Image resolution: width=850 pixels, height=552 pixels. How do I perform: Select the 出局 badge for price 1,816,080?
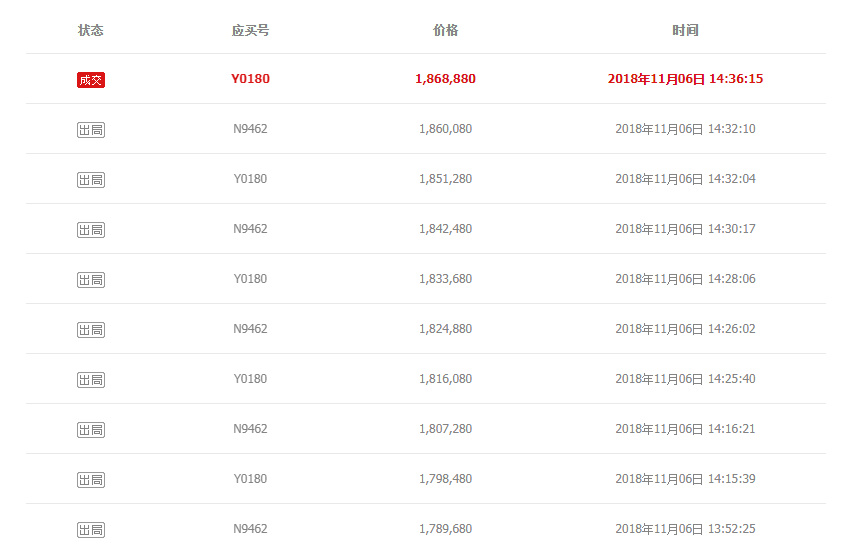[91, 380]
